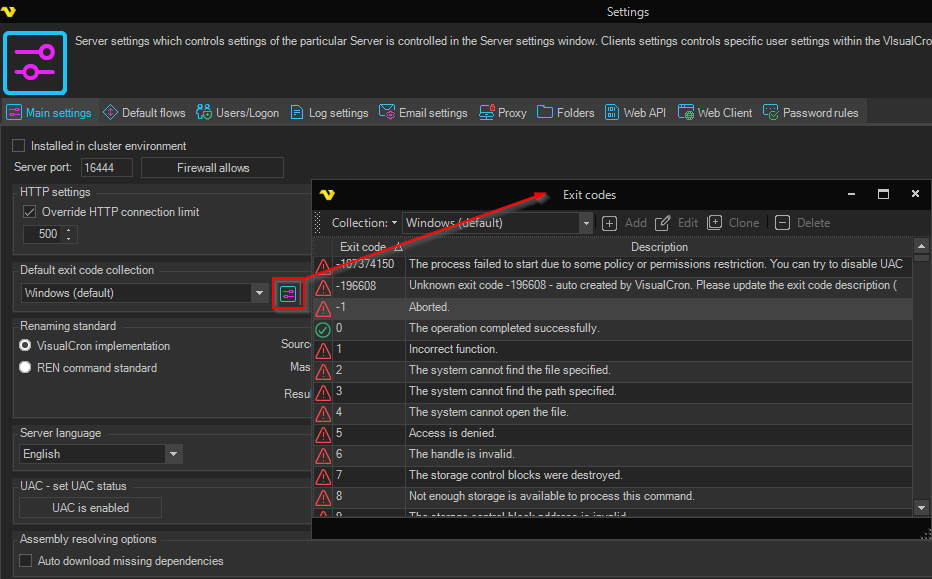Click the green success icon for exit code 0
Viewport: 932px width, 579px height.
(323, 329)
